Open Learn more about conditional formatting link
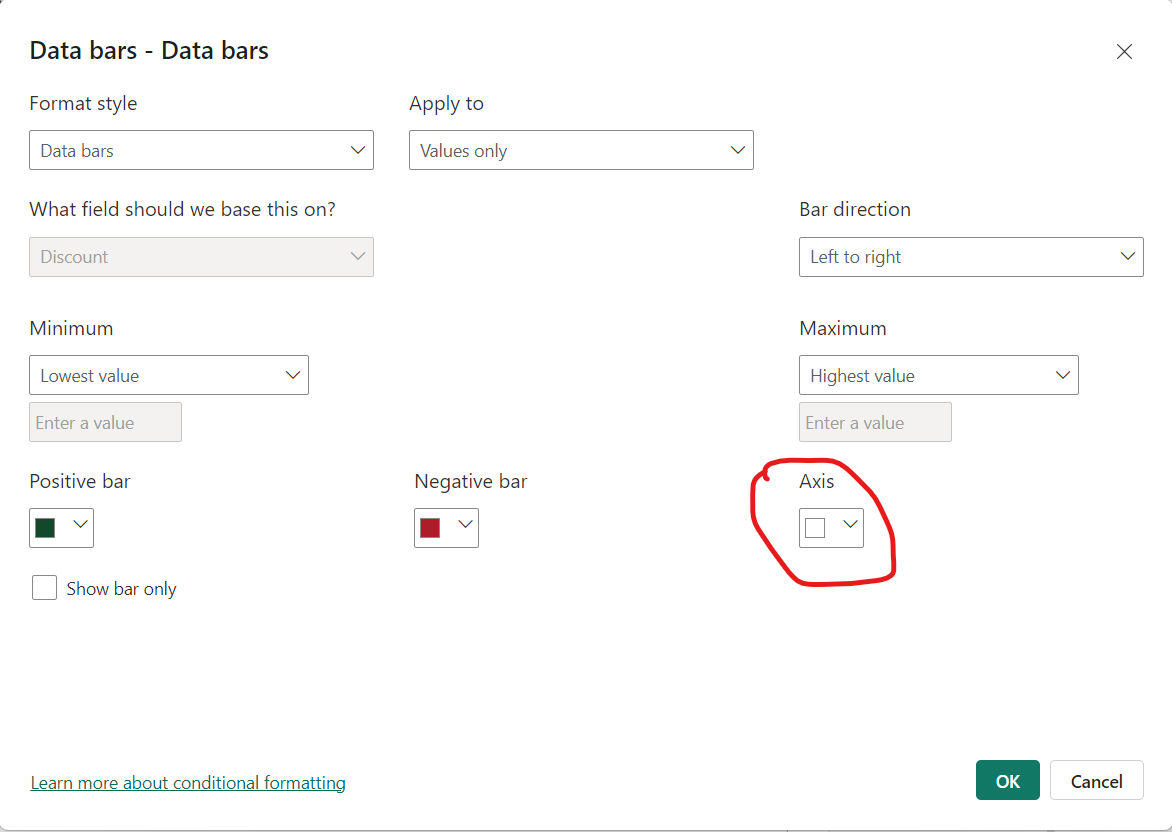Screen dimensions: 1172x832 [188, 783]
